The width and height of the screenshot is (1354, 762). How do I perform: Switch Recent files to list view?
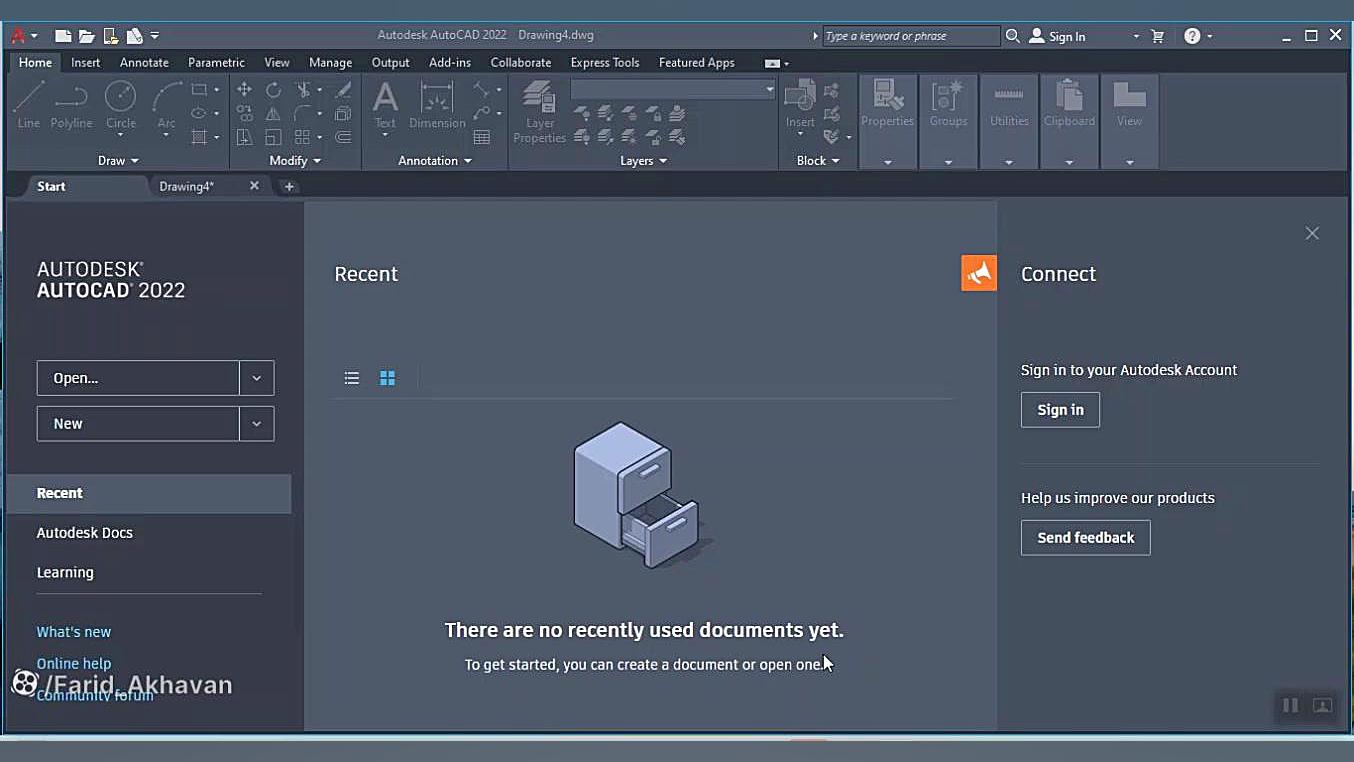click(x=352, y=378)
